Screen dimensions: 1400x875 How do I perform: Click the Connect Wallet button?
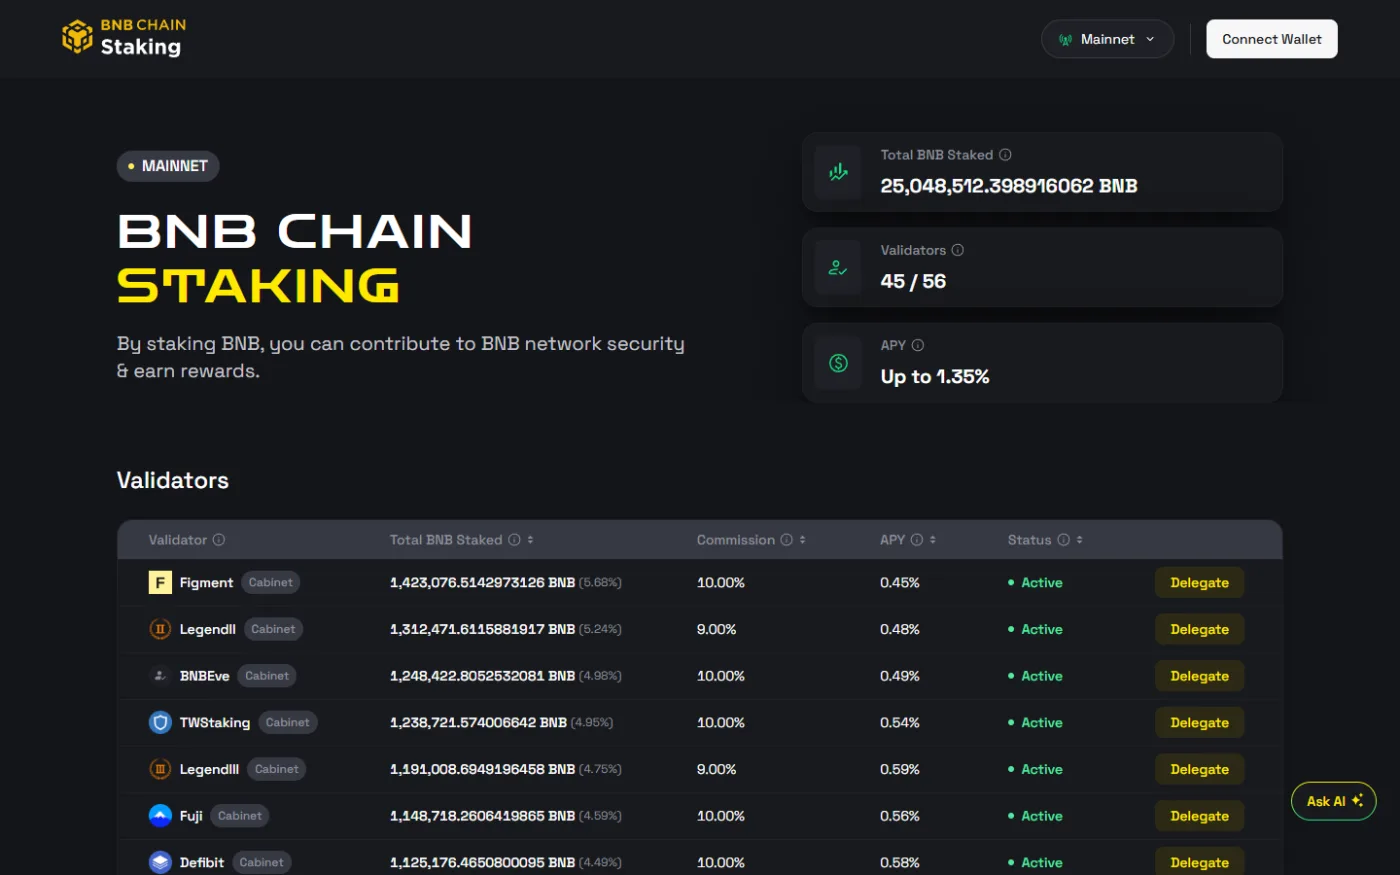point(1271,39)
